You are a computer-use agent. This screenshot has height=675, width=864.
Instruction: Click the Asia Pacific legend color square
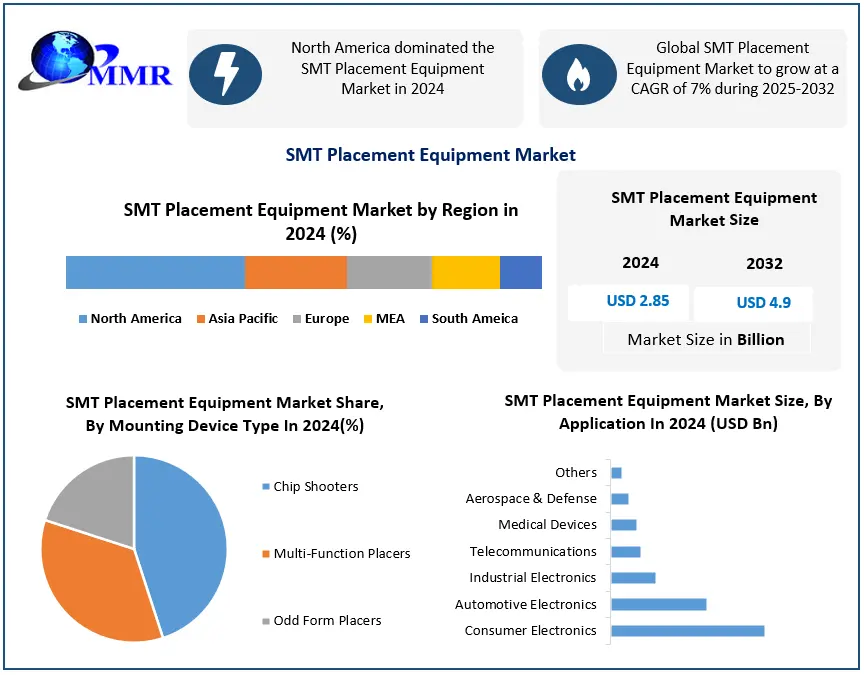tap(201, 319)
